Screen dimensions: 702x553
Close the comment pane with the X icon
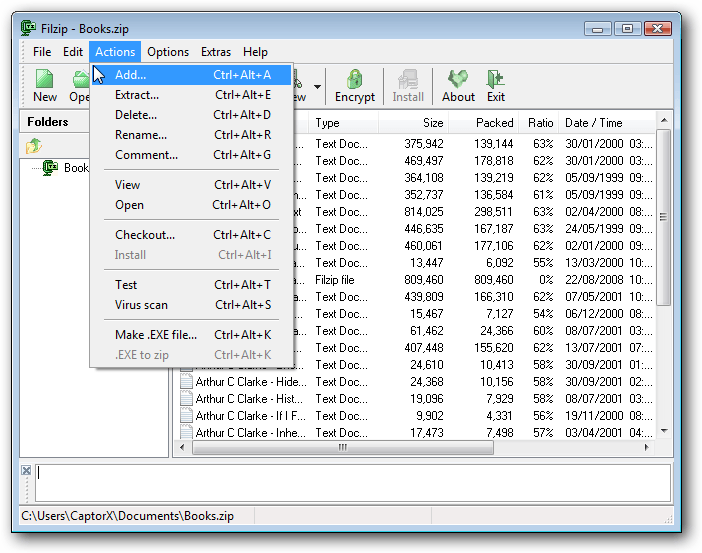pos(26,470)
